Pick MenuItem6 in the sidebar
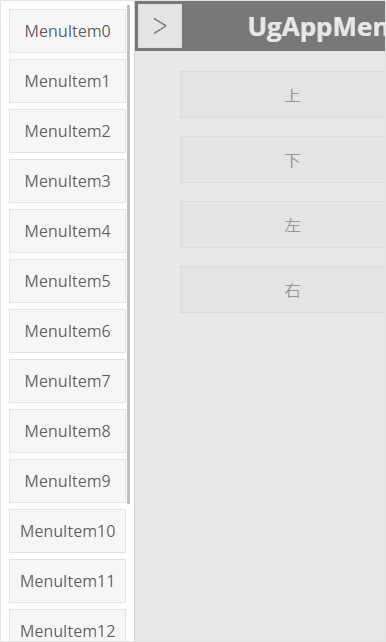This screenshot has height=642, width=386. pos(68,331)
